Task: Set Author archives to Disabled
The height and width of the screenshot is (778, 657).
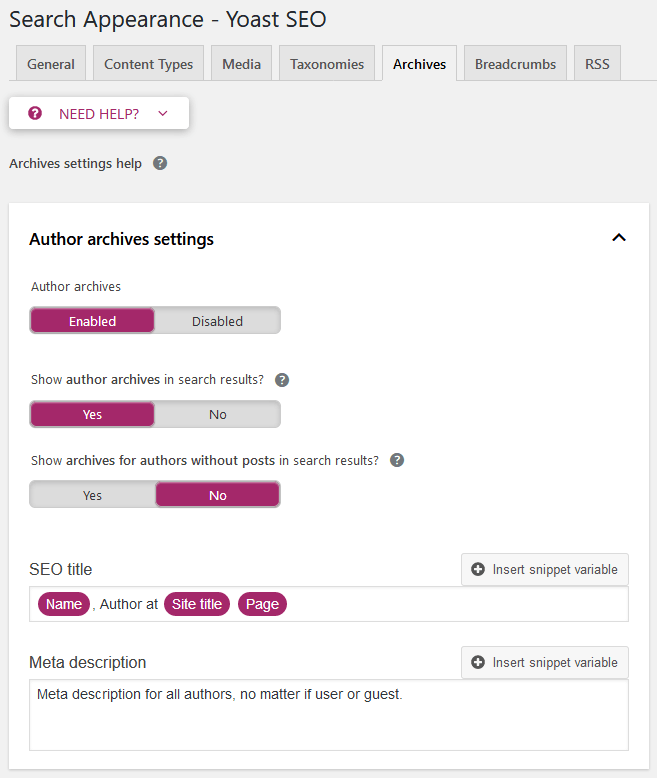Action: (217, 321)
